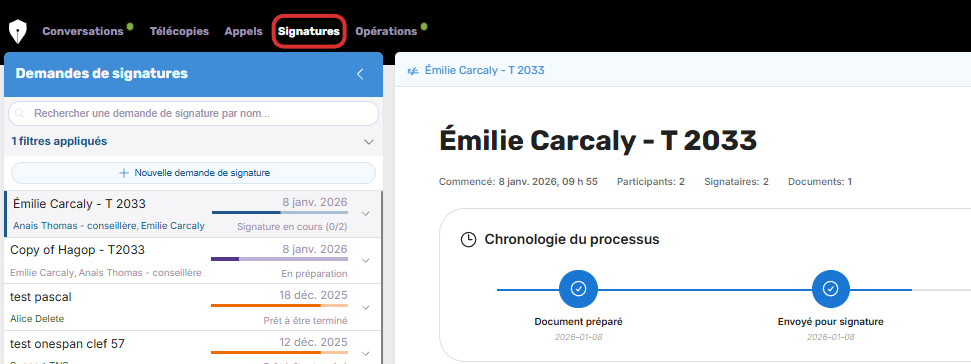Click progress bar of test pascal row
This screenshot has width=971, height=364.
[280, 305]
